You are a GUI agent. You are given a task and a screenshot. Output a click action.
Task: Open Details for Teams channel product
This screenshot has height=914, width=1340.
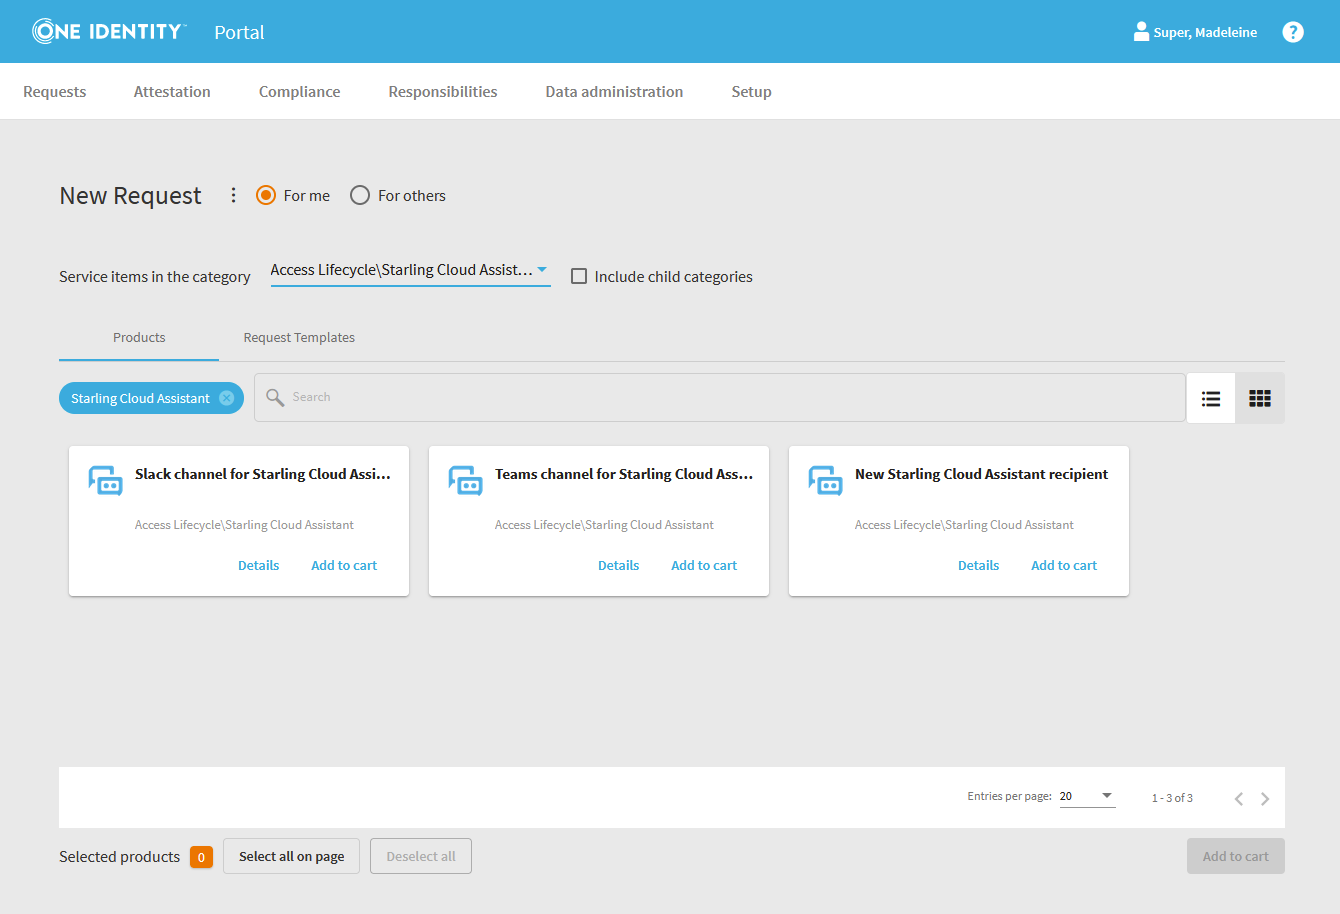[618, 565]
